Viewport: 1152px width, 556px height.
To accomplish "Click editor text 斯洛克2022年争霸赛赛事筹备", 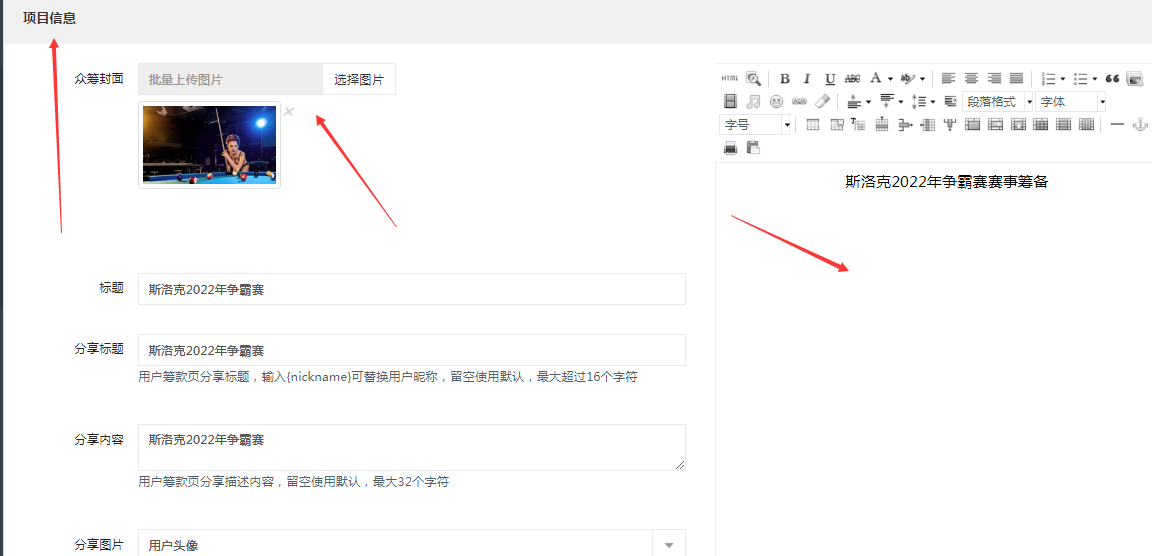I will (946, 183).
